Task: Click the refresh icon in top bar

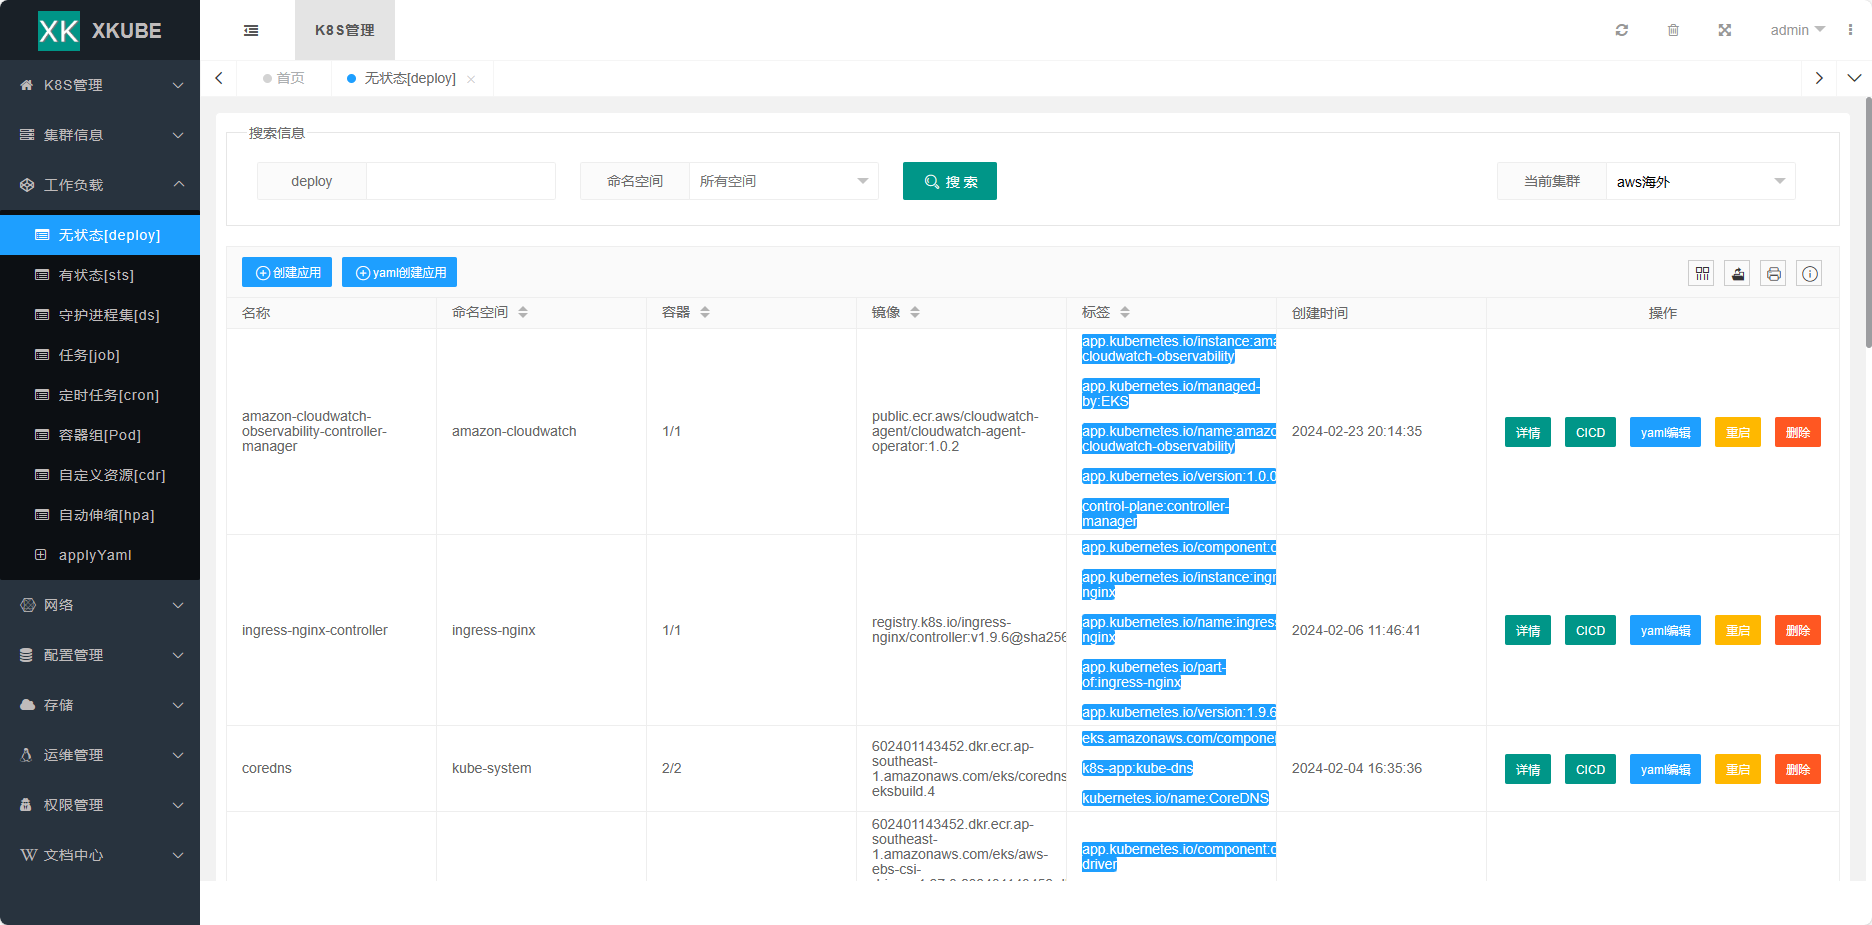Action: [x=1622, y=30]
